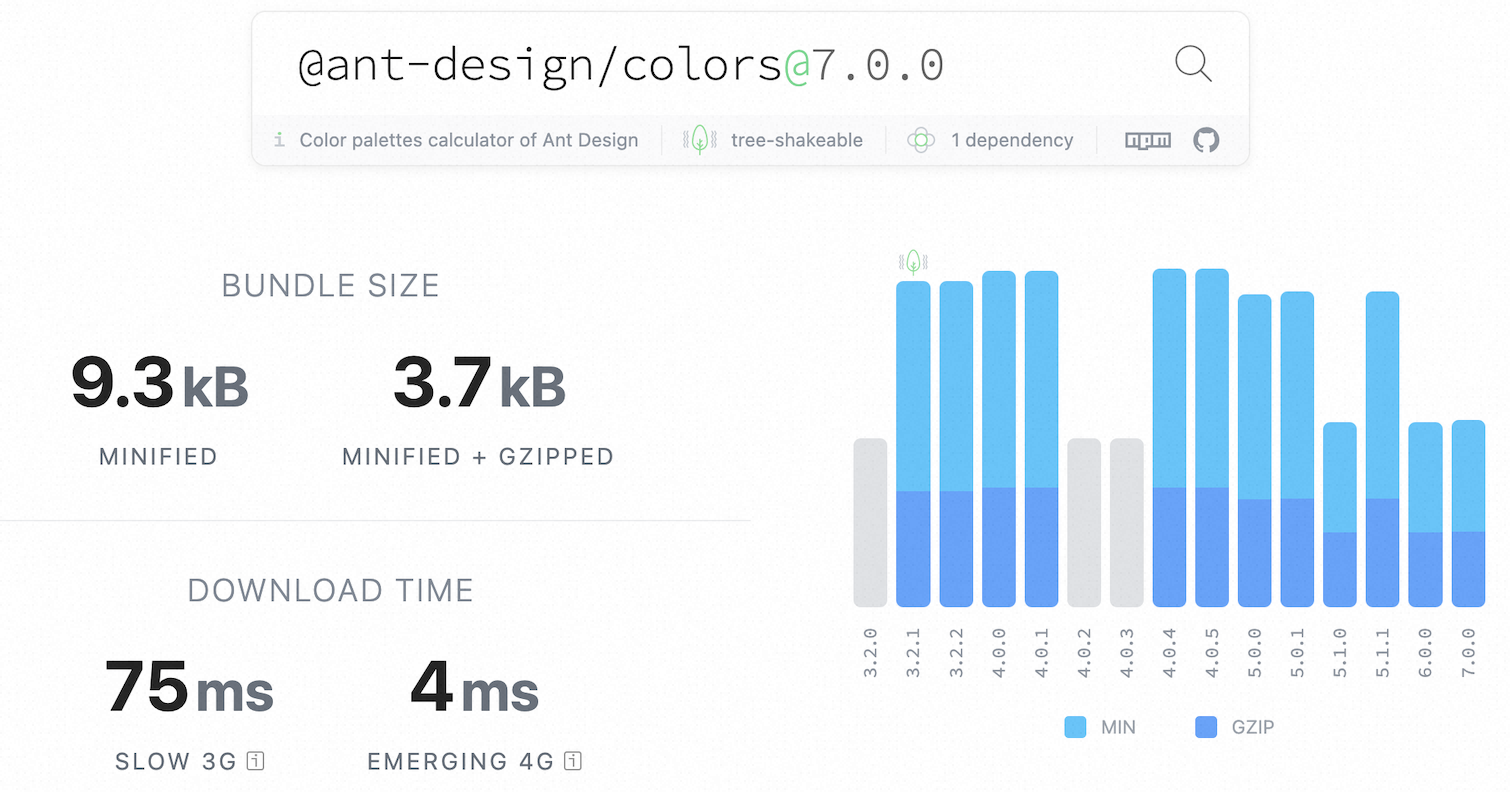Click the 9.3 kB minified size value
This screenshot has width=1510, height=792.
pos(159,383)
